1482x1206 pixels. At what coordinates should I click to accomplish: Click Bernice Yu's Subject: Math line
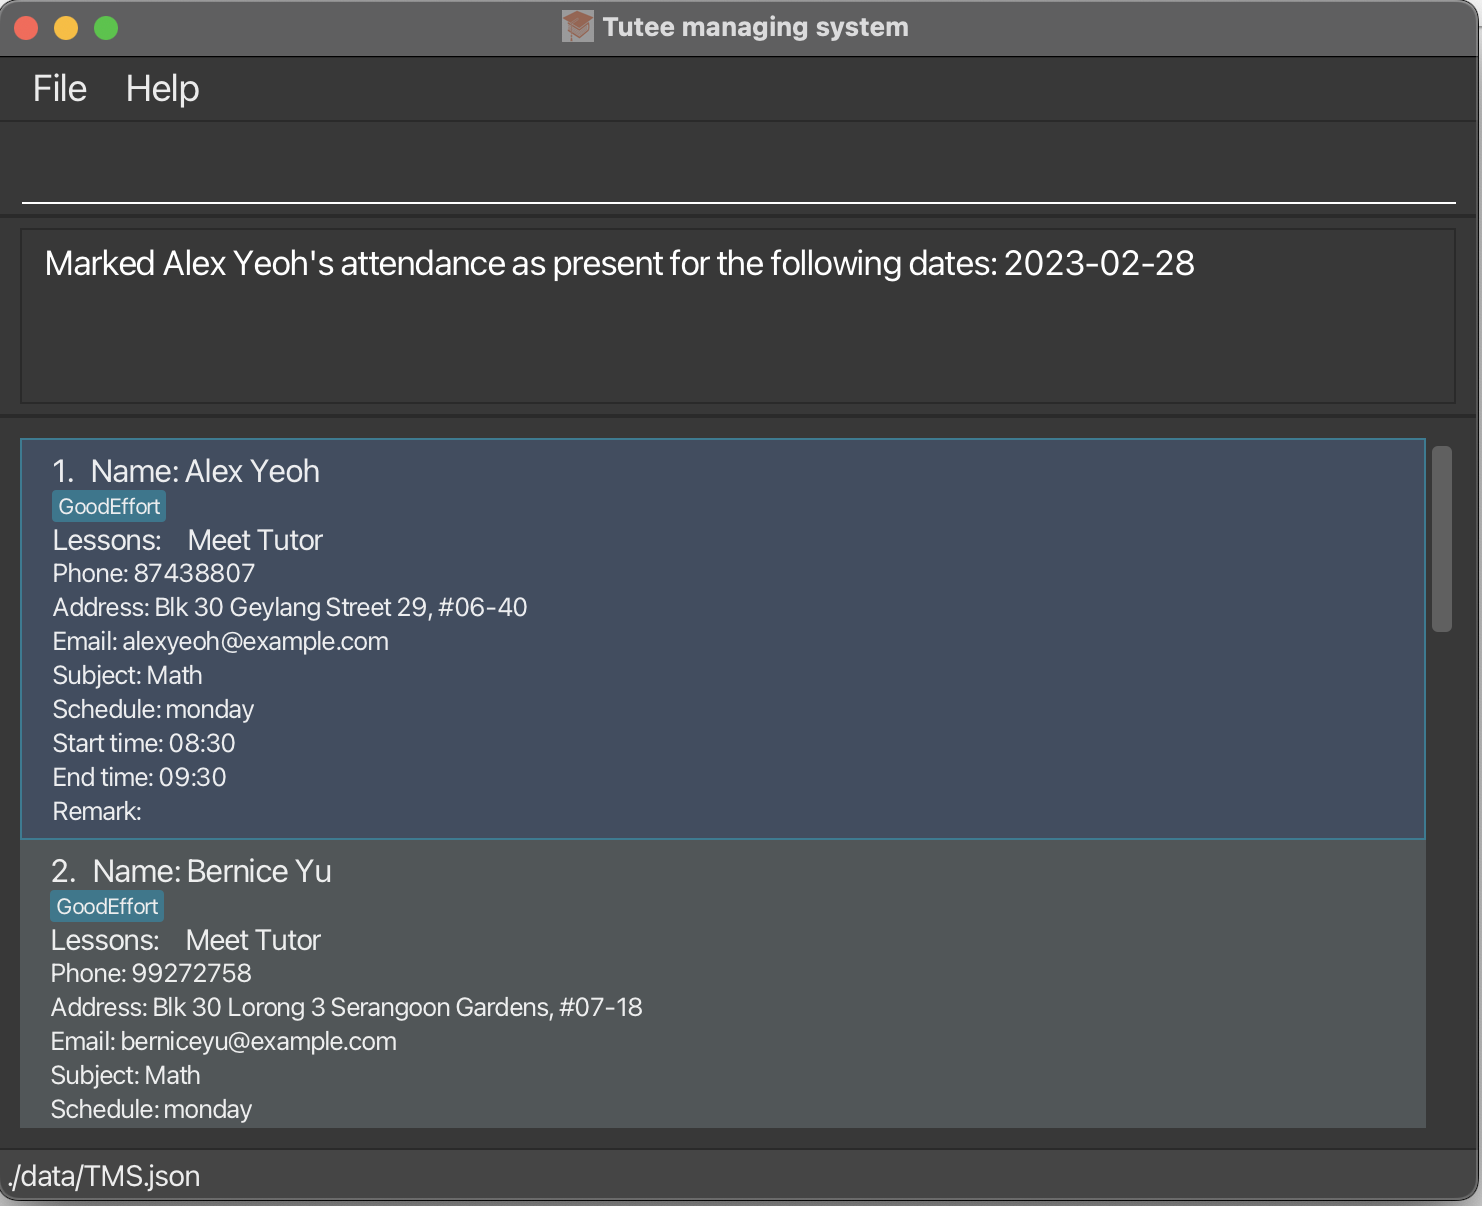125,1075
